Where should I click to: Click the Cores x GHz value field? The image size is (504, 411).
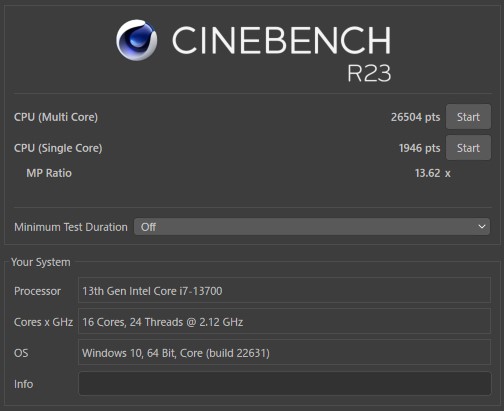pyautogui.click(x=285, y=321)
